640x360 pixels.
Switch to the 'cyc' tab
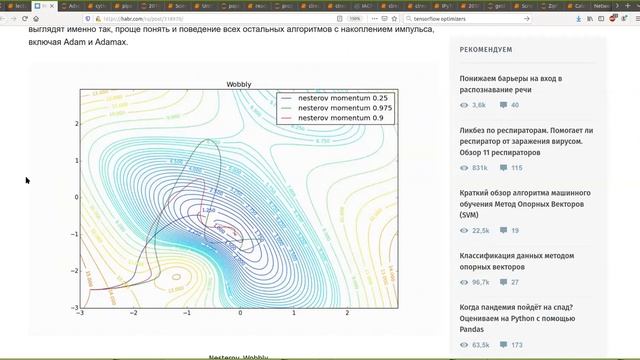click(x=97, y=6)
